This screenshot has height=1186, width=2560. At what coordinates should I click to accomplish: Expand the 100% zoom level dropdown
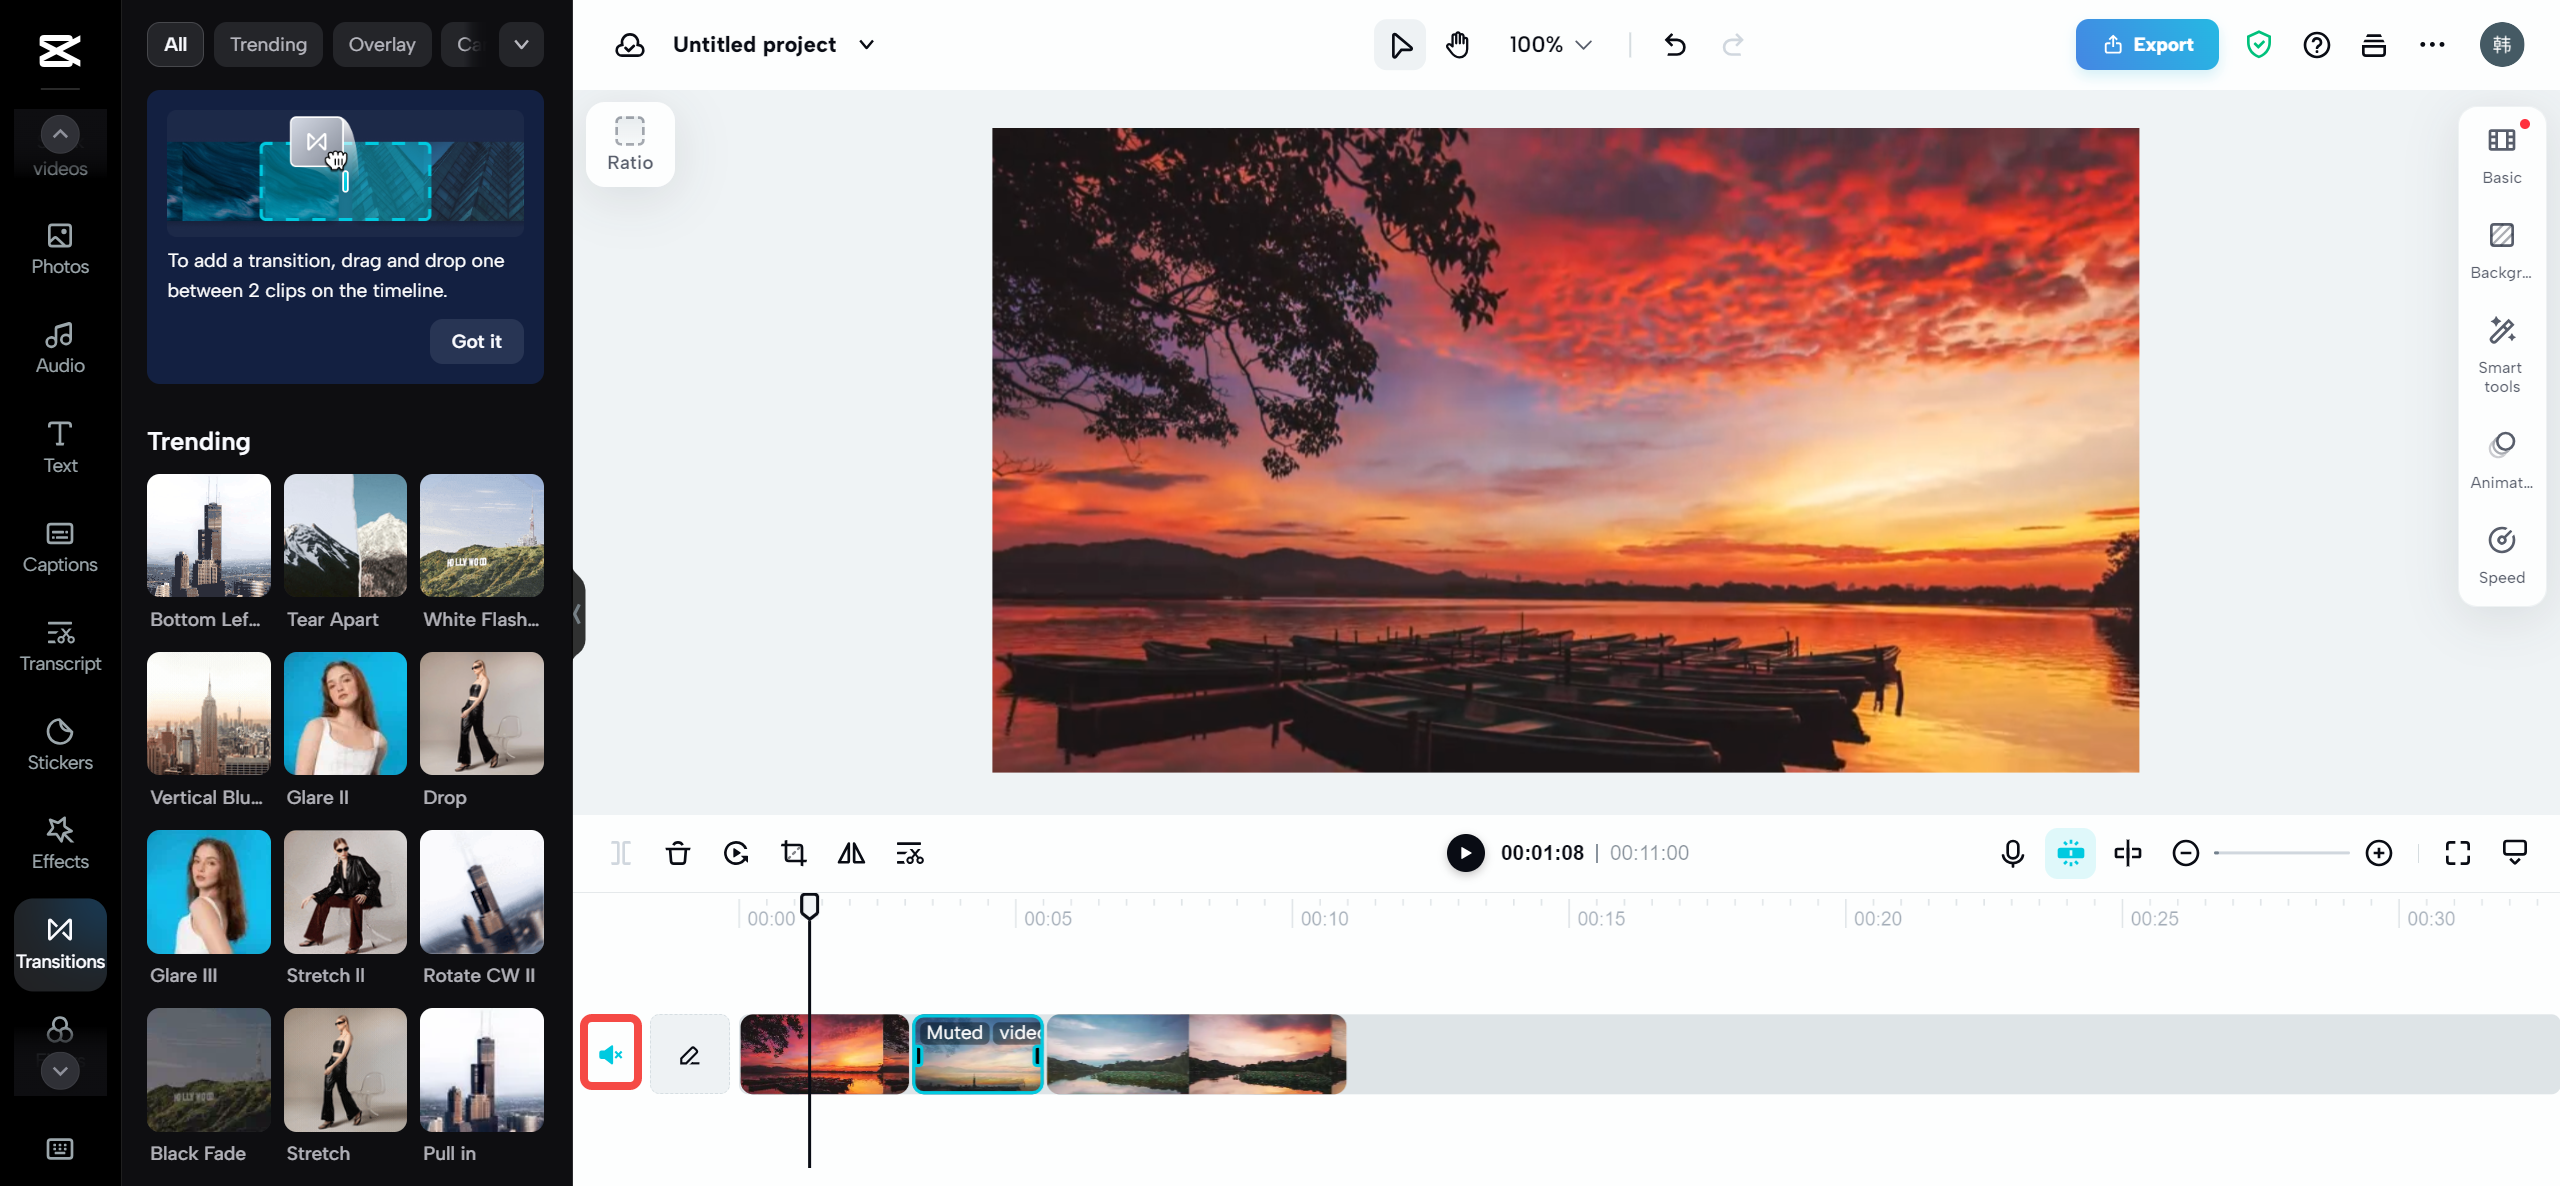(1550, 45)
